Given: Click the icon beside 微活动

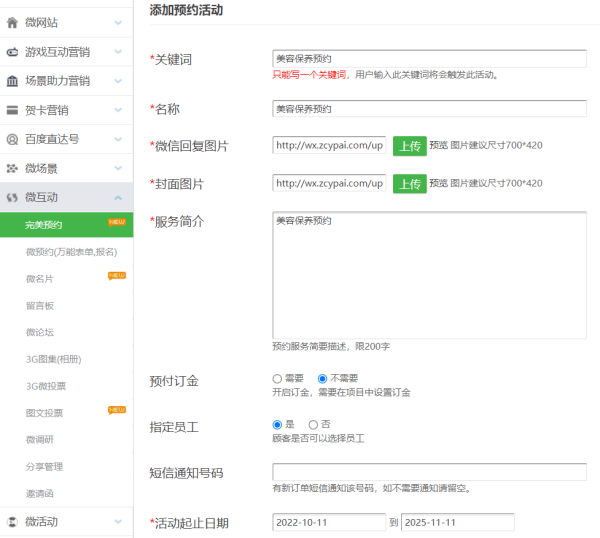Looking at the screenshot, I should [x=12, y=522].
